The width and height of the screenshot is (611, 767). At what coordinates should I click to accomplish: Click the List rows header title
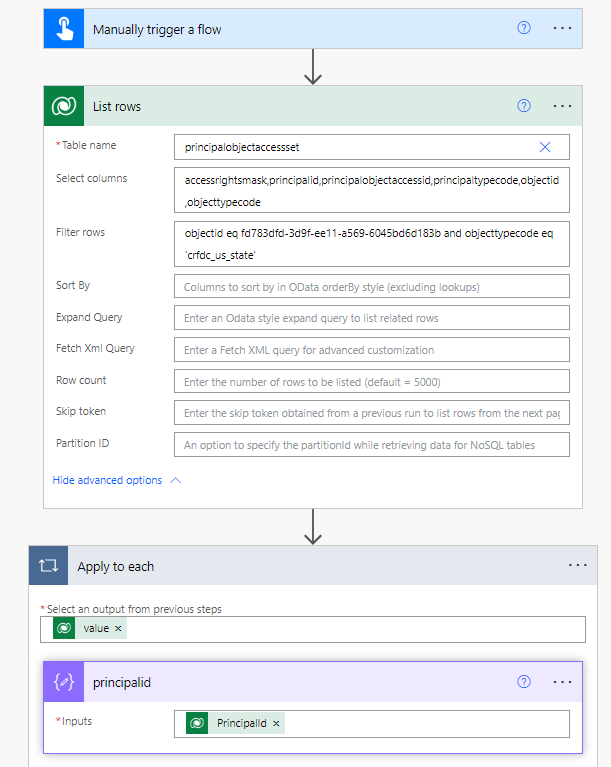117,107
